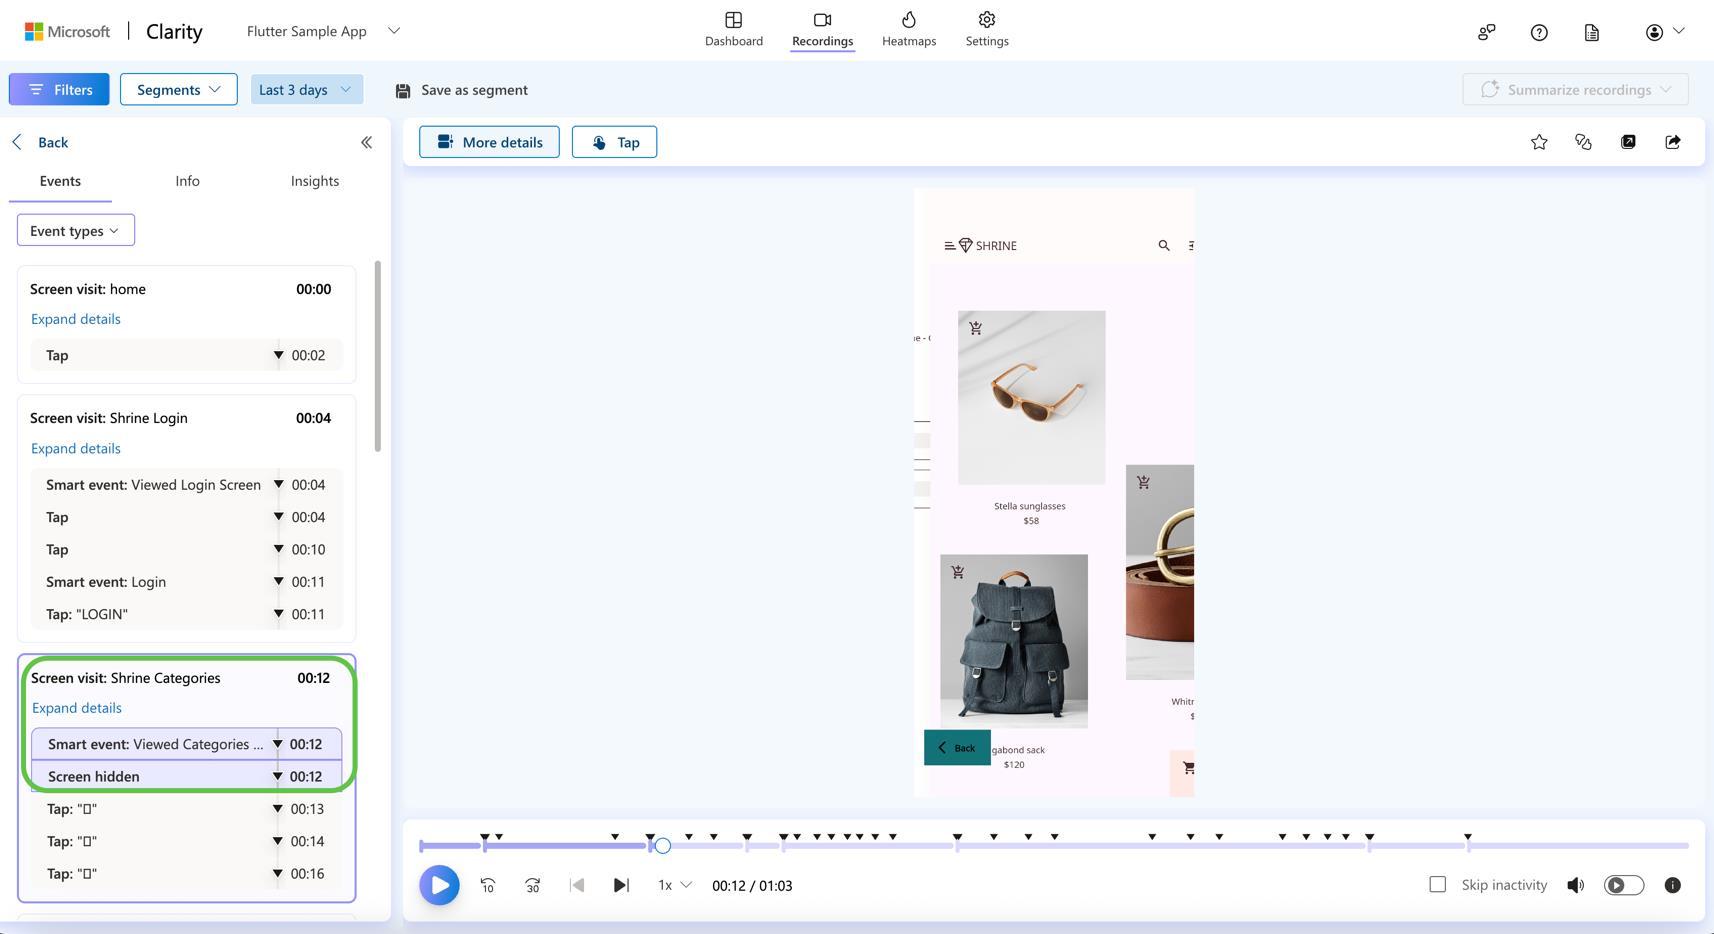Enable the Skip inactivity checkbox
The image size is (1714, 934).
tap(1437, 884)
